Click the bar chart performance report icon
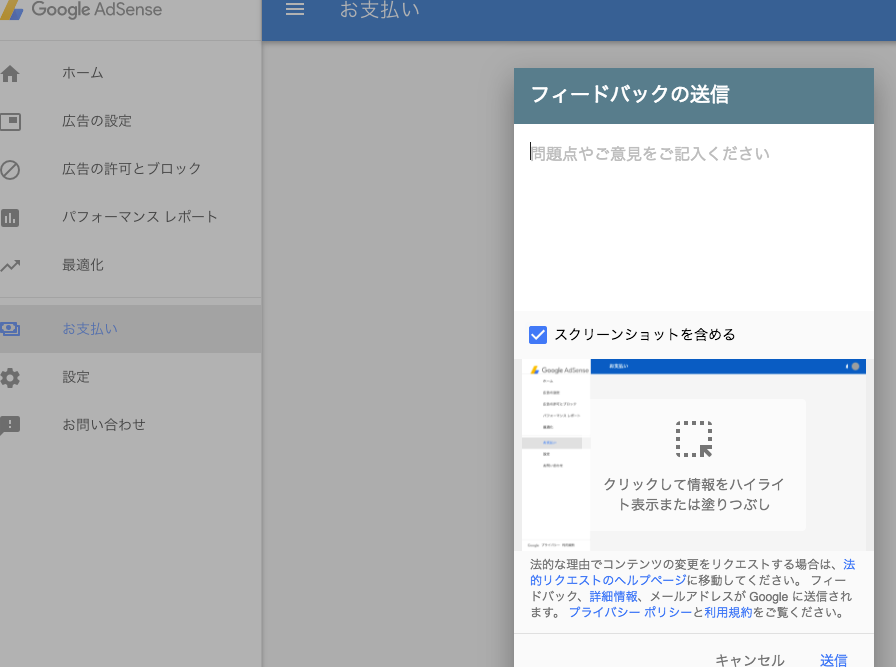Viewport: 896px width, 667px height. click(10, 218)
